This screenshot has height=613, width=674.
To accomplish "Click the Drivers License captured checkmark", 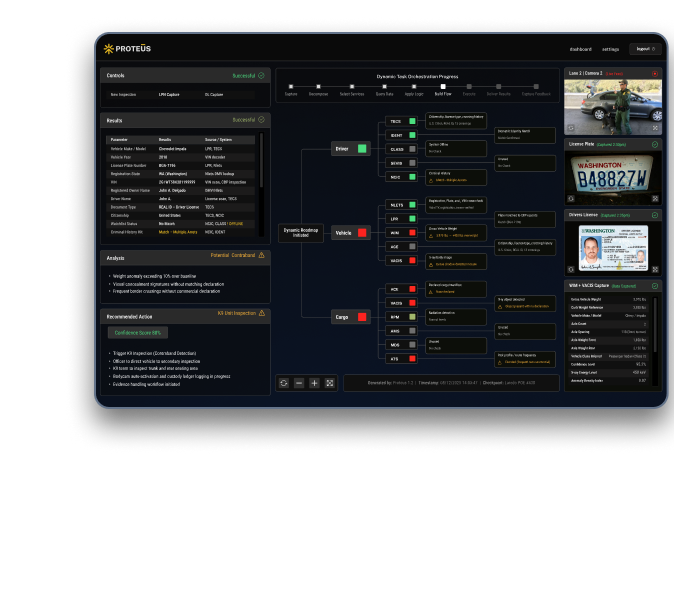I will [655, 215].
